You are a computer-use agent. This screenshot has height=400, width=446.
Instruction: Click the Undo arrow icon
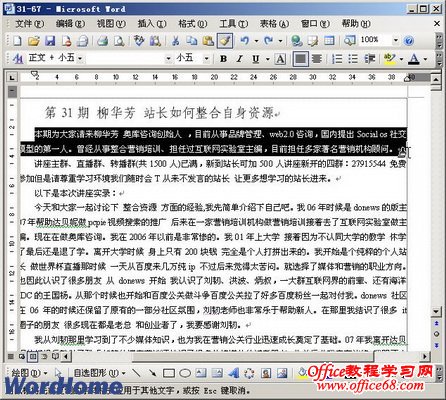[x=245, y=41]
